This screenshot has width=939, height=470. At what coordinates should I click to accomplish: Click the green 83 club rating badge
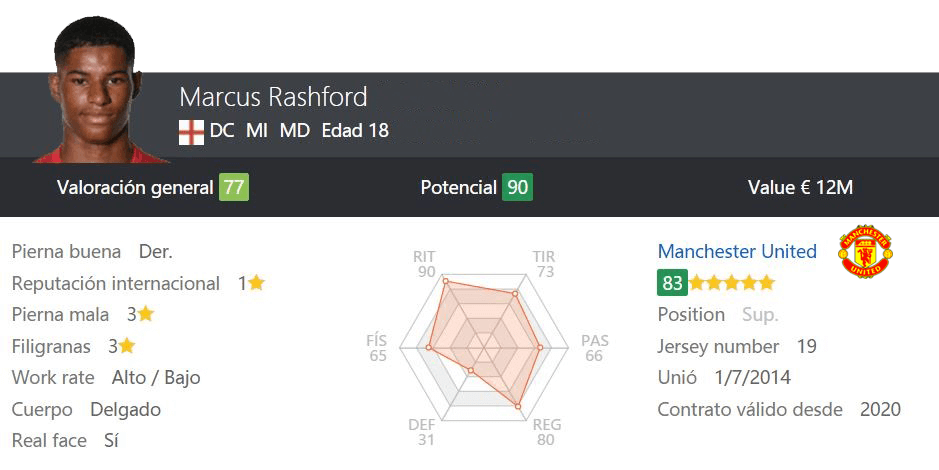click(672, 283)
